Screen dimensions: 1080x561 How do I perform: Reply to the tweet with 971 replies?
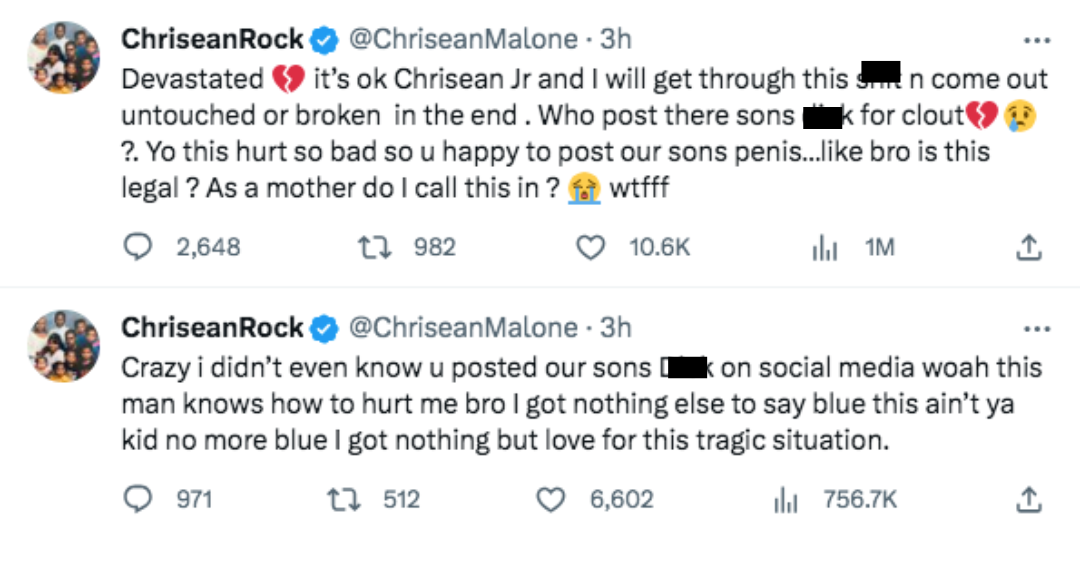click(137, 498)
